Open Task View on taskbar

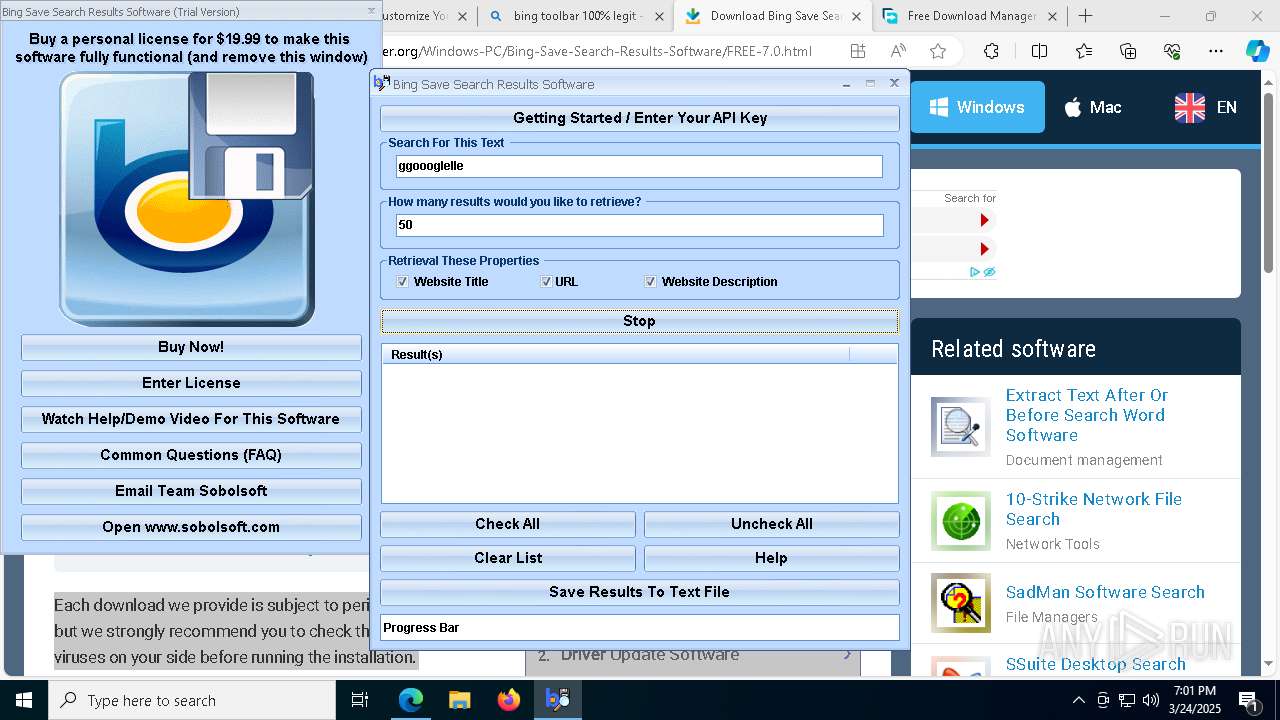tap(360, 700)
